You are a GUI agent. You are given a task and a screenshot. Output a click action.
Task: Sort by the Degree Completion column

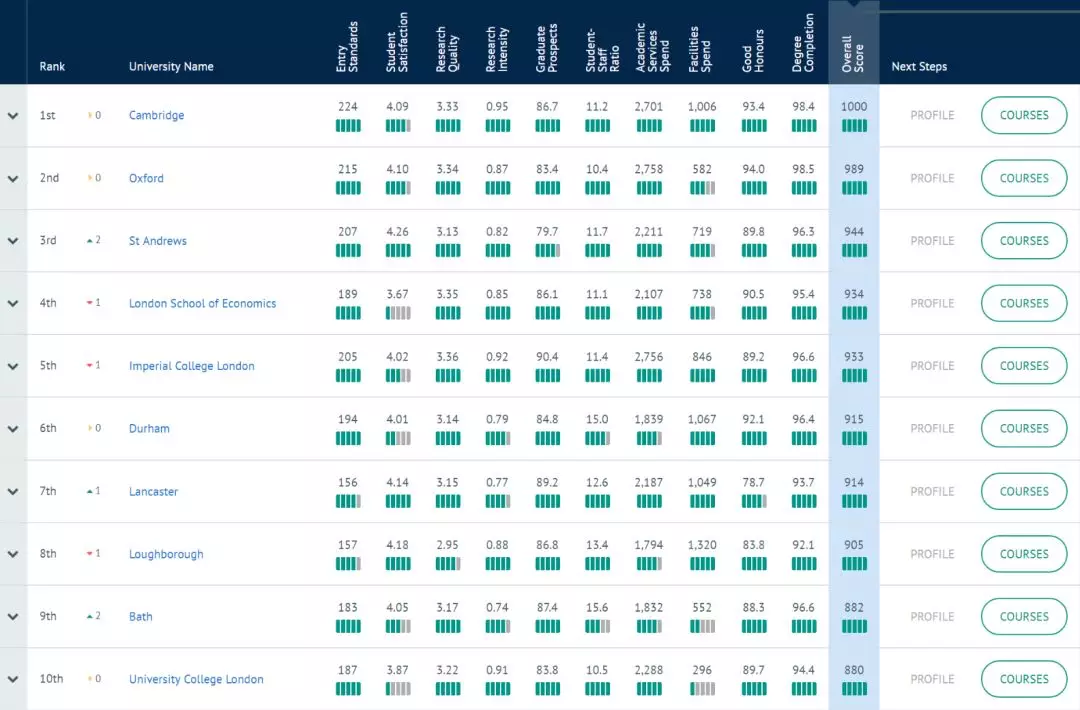[803, 43]
